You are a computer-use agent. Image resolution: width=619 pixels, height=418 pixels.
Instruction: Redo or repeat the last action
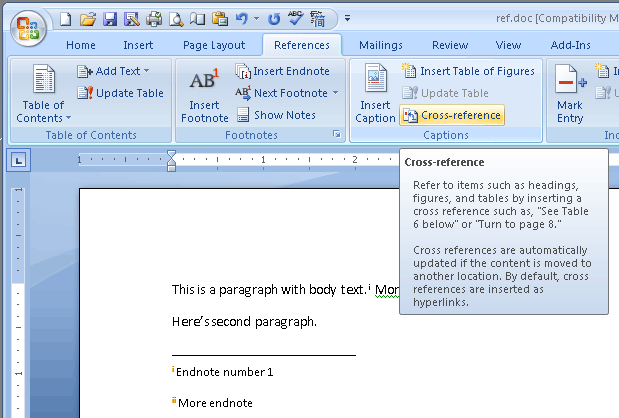(274, 19)
